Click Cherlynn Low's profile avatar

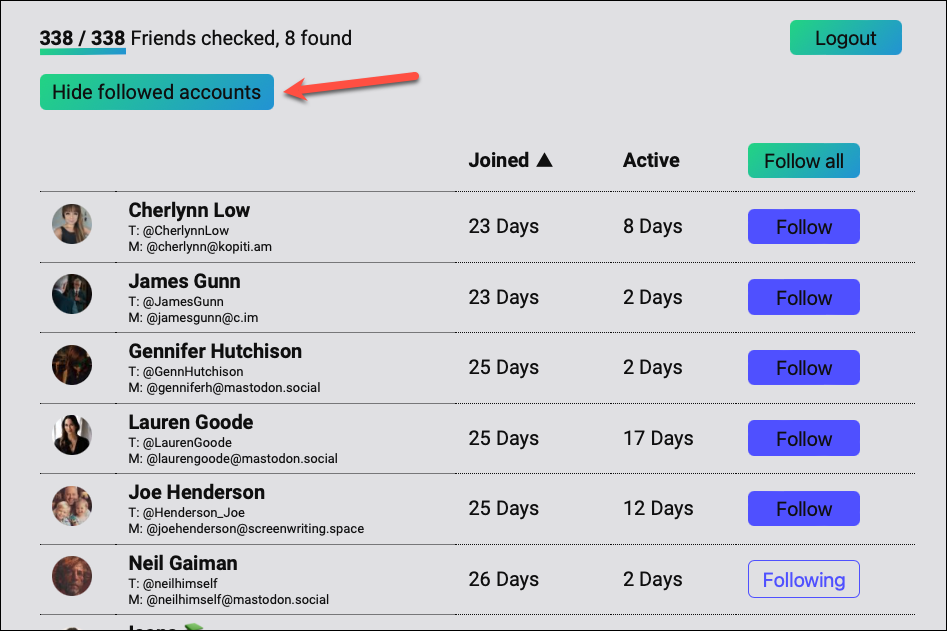coord(72,224)
